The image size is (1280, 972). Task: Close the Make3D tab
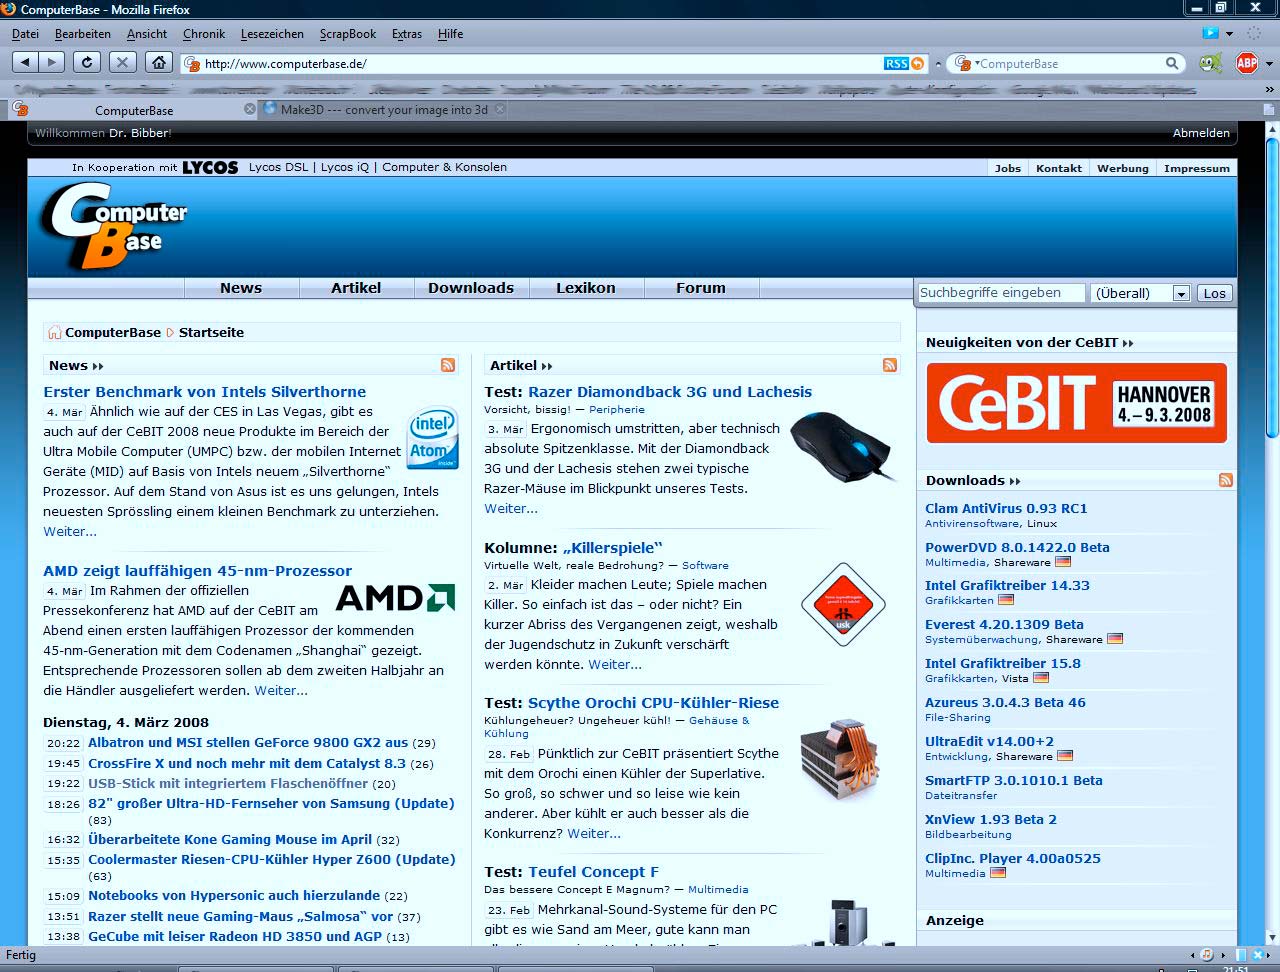click(500, 109)
